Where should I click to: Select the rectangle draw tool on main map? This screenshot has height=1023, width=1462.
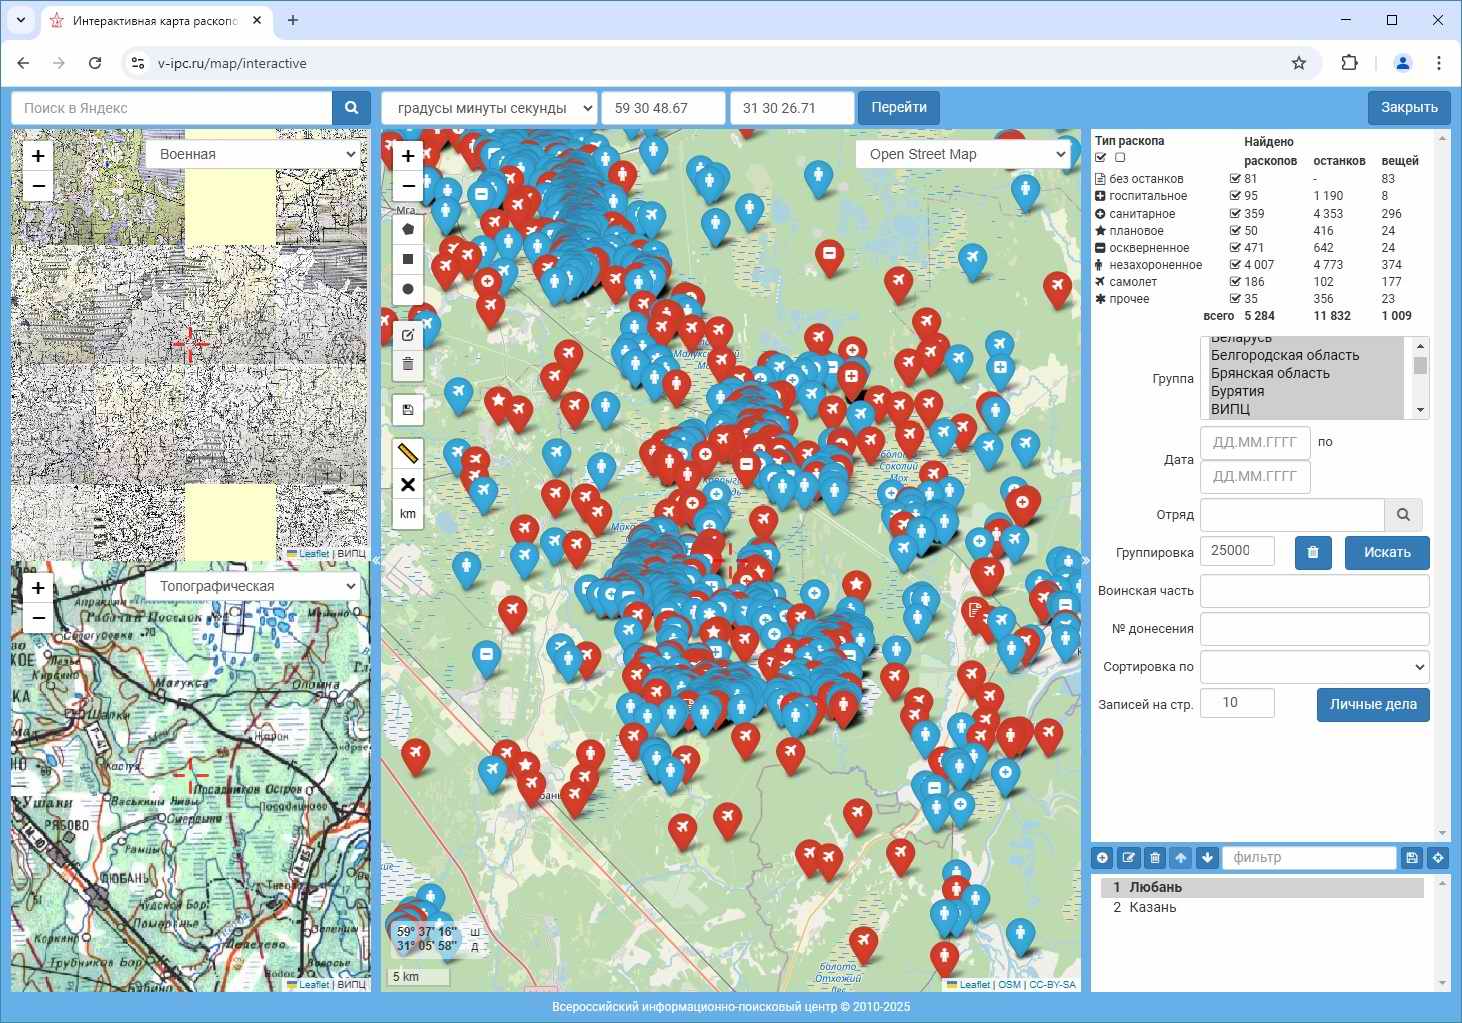[408, 259]
